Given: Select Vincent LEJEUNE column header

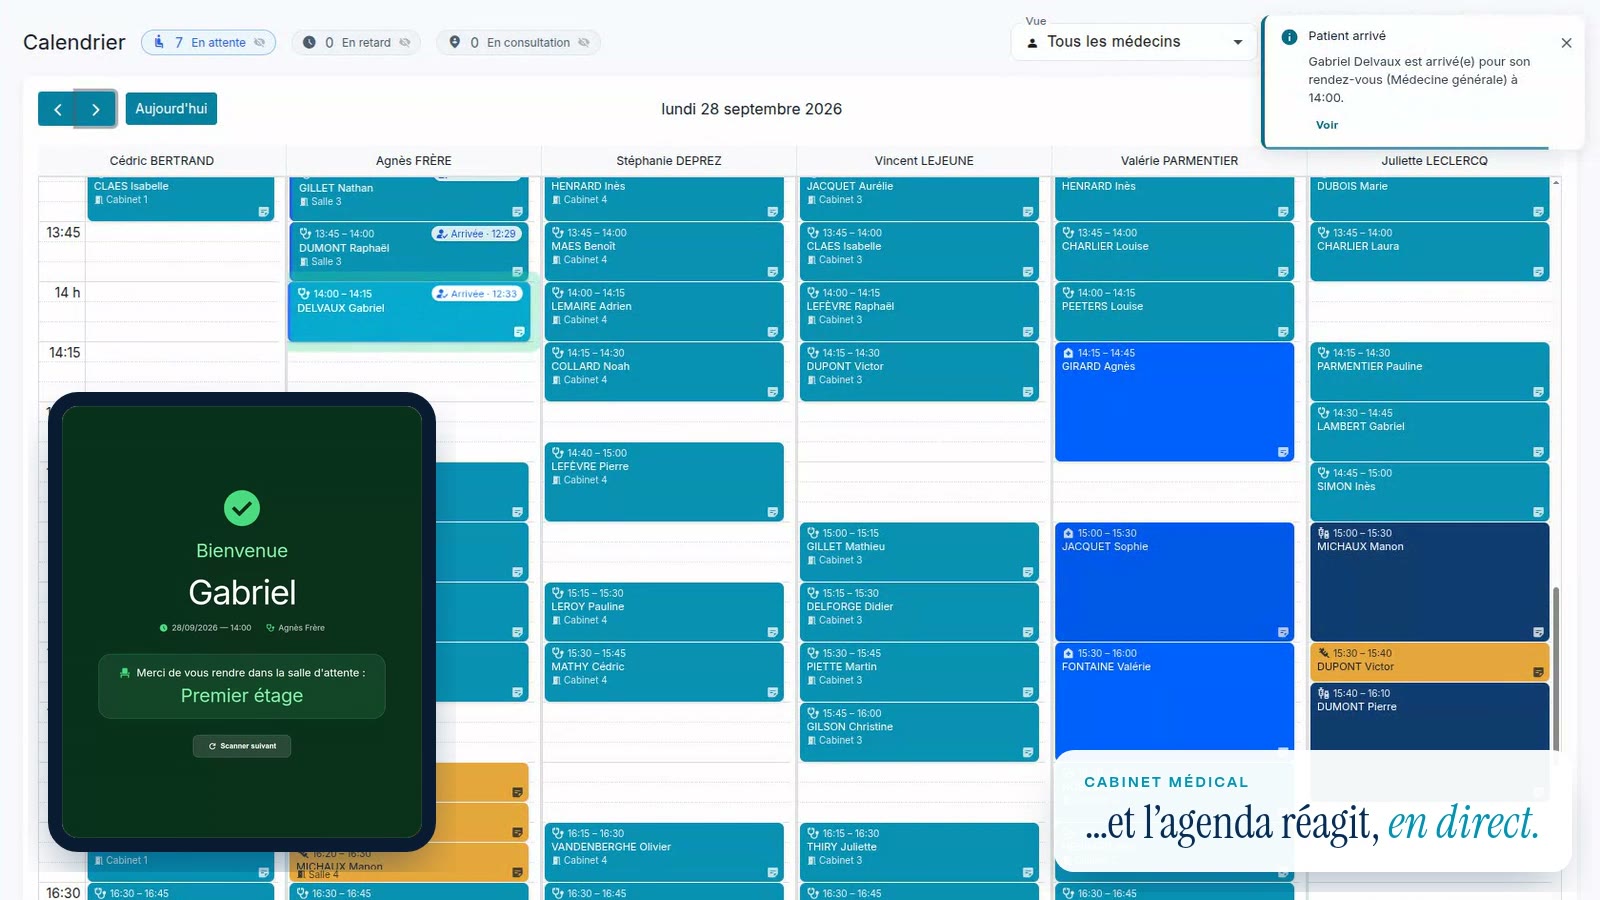Looking at the screenshot, I should [924, 161].
